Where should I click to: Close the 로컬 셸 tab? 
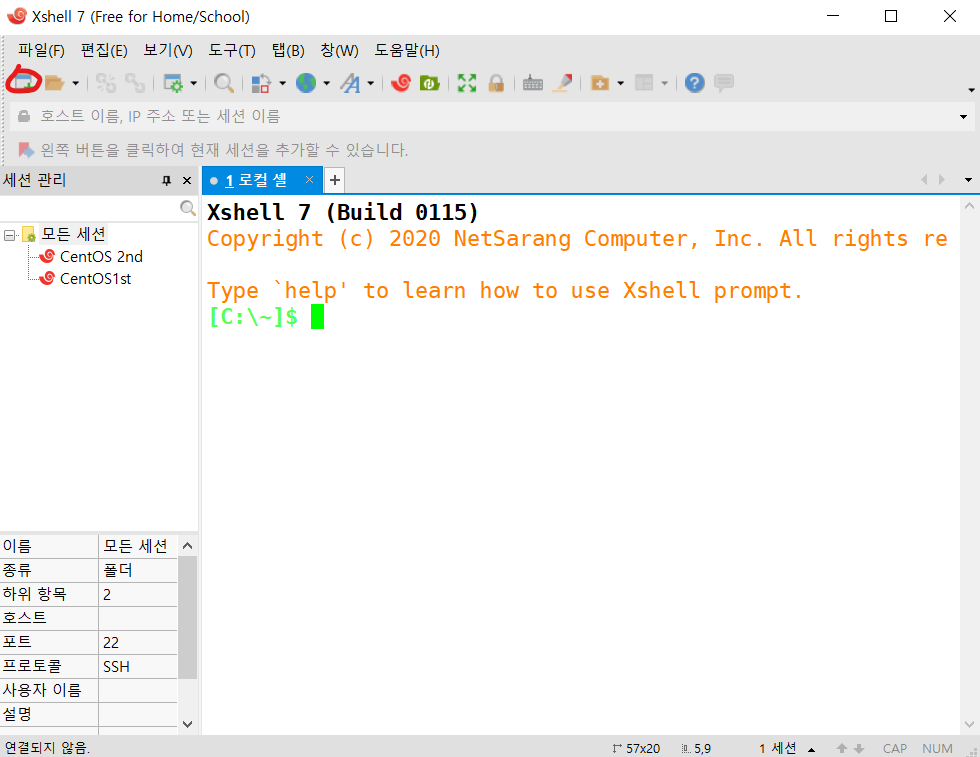pos(309,180)
